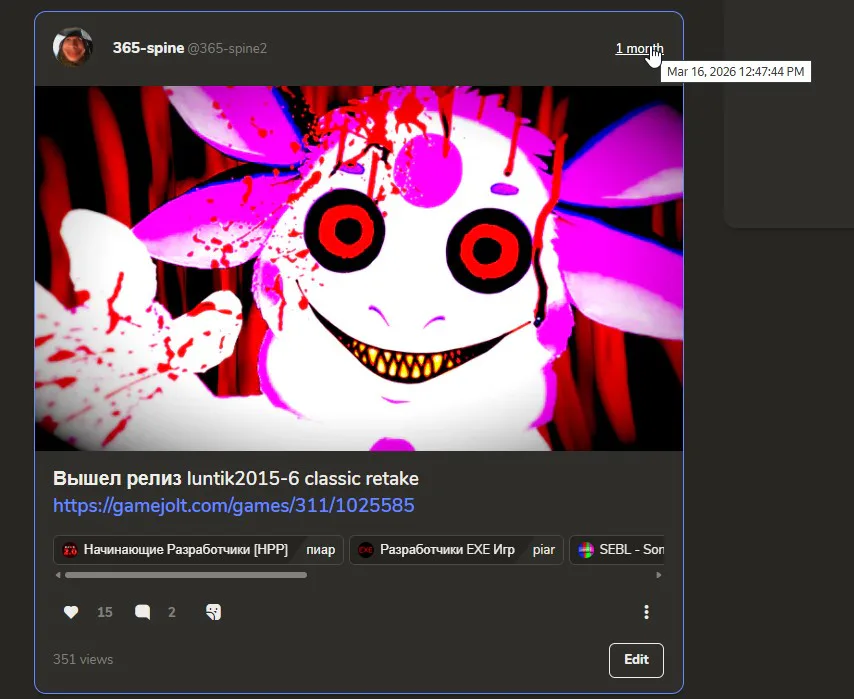Like the post with the heart icon
854x699 pixels.
pos(71,612)
